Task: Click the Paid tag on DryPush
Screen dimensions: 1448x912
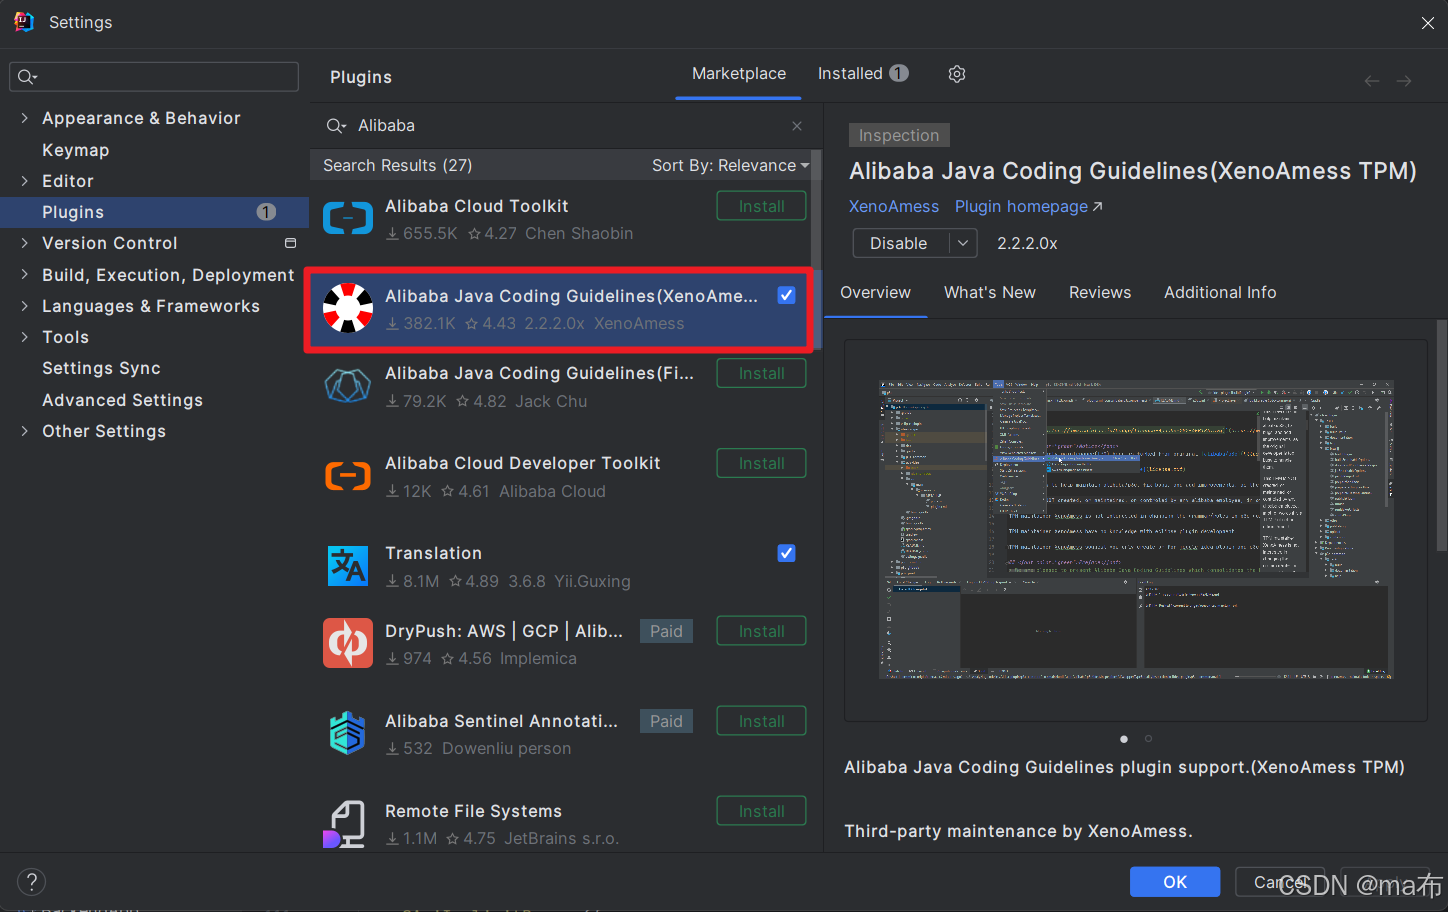Action: tap(666, 631)
